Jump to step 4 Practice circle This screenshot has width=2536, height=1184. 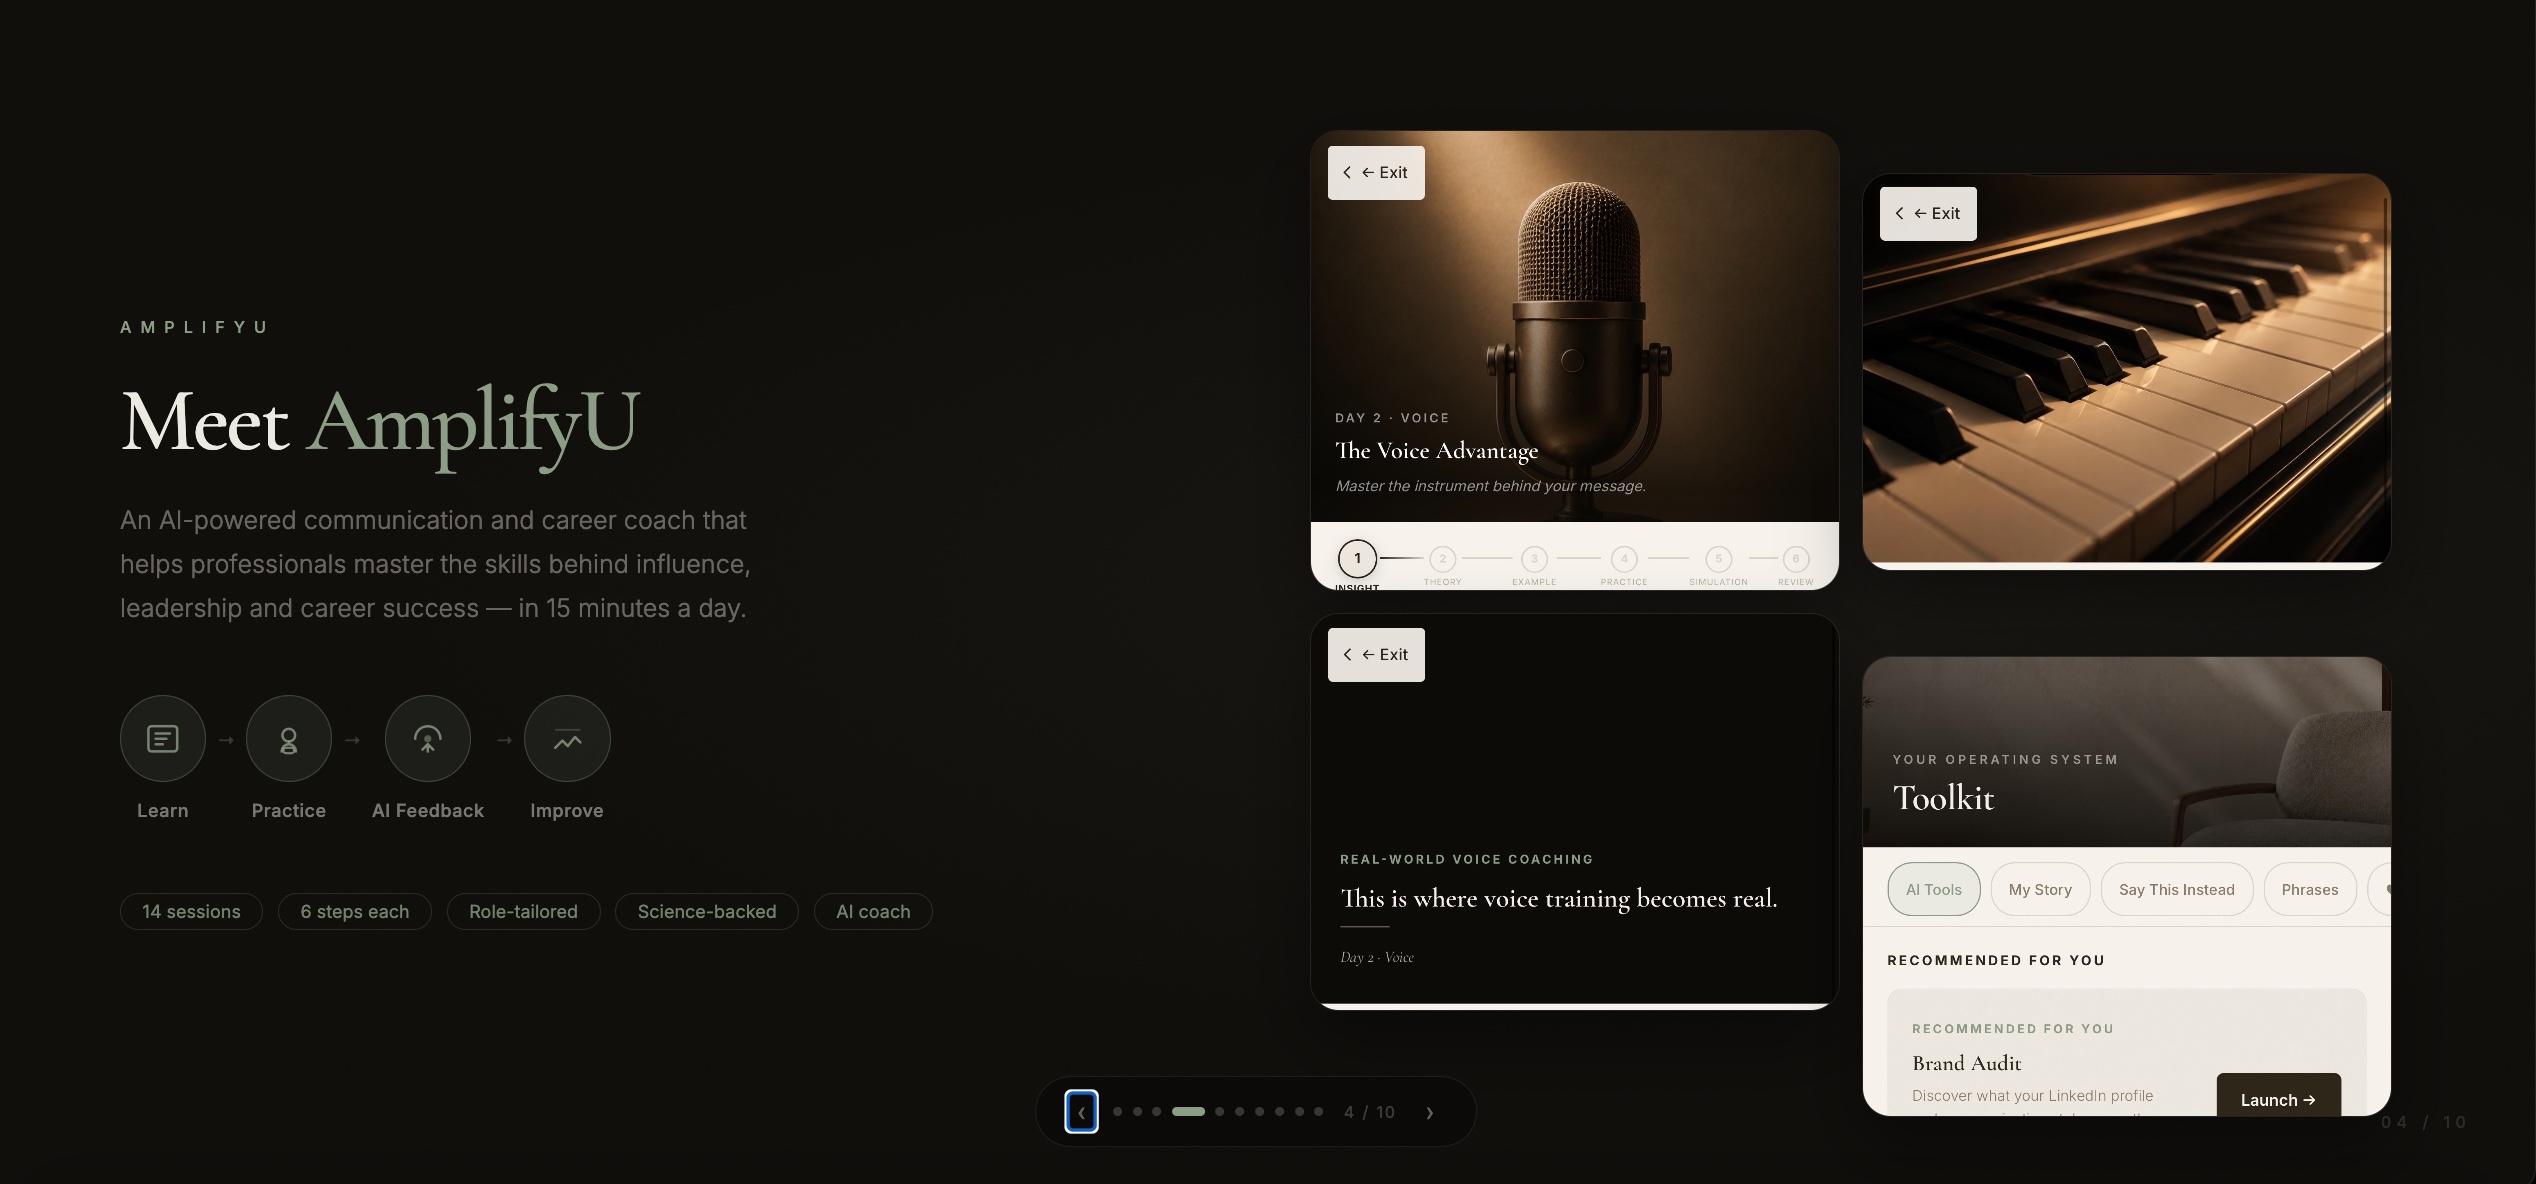(x=1624, y=559)
